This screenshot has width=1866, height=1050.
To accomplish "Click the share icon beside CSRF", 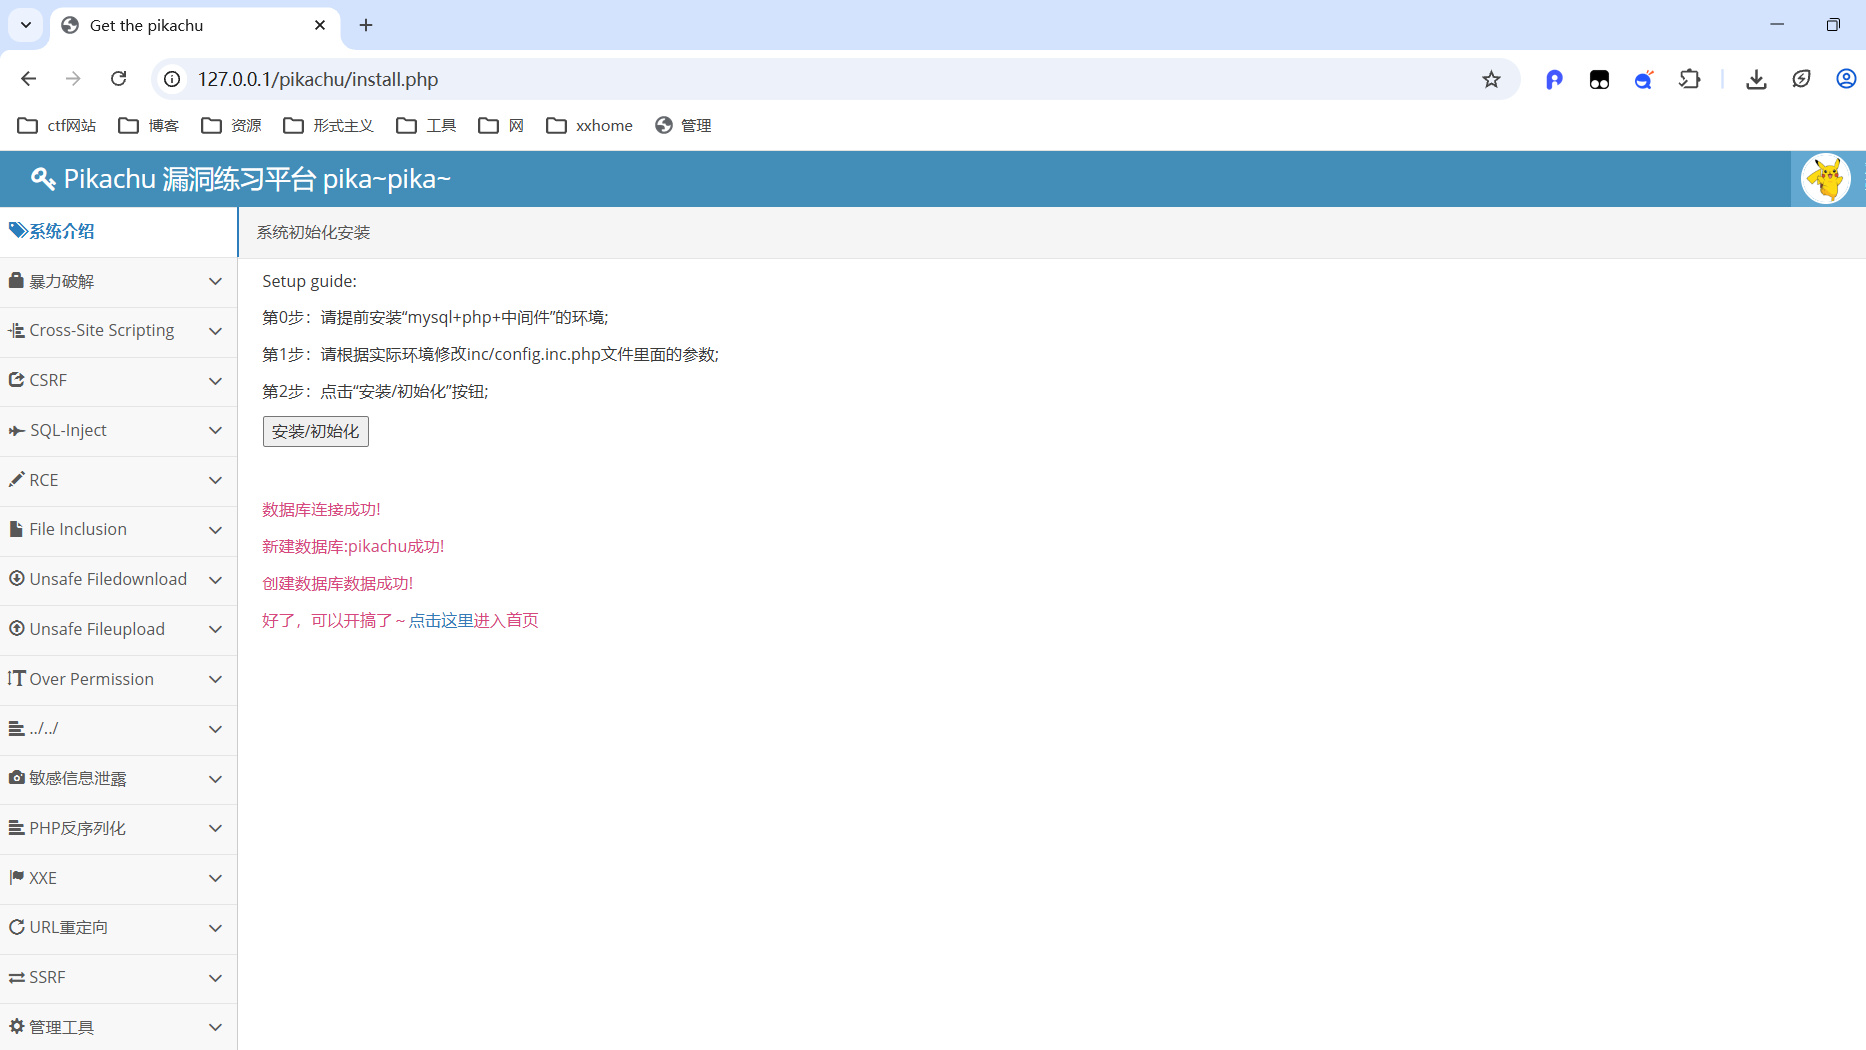I will tap(17, 380).
